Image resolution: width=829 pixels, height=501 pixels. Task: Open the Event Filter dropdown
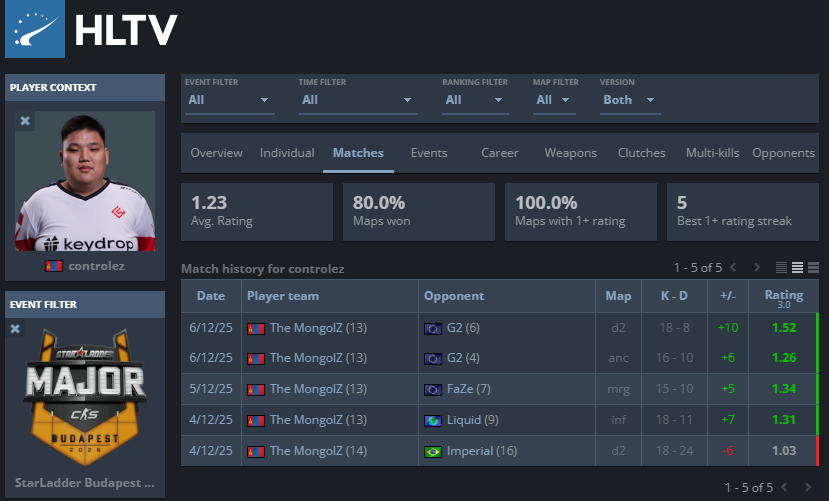click(229, 100)
